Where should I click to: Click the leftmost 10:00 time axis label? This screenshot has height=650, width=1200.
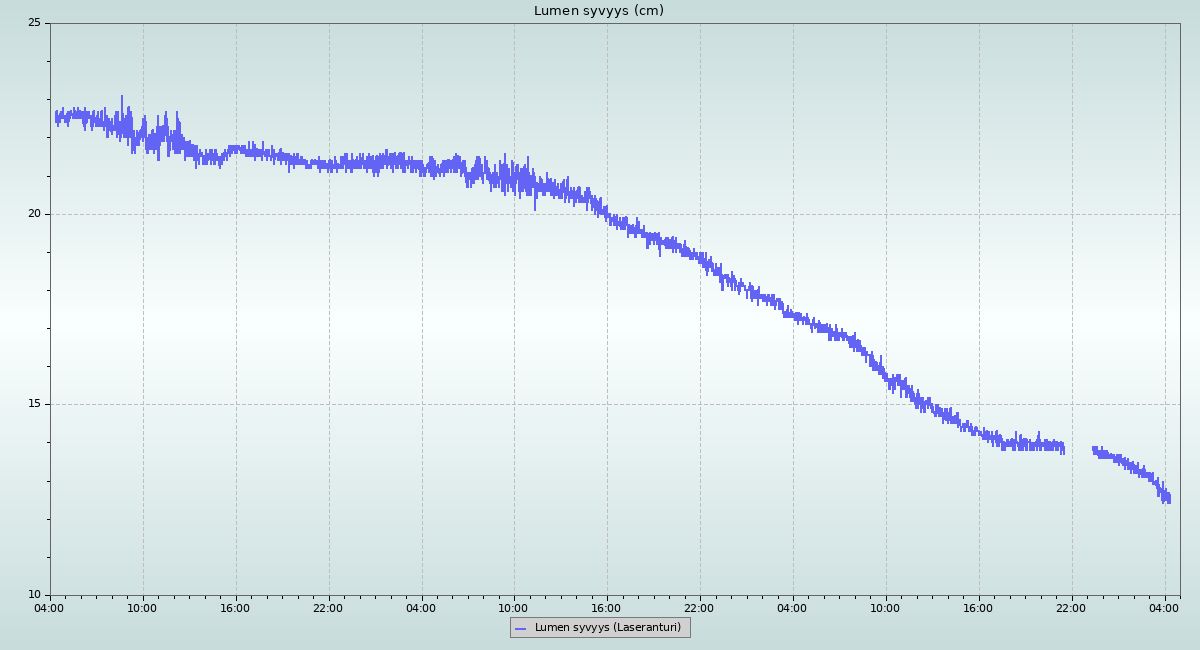click(142, 608)
